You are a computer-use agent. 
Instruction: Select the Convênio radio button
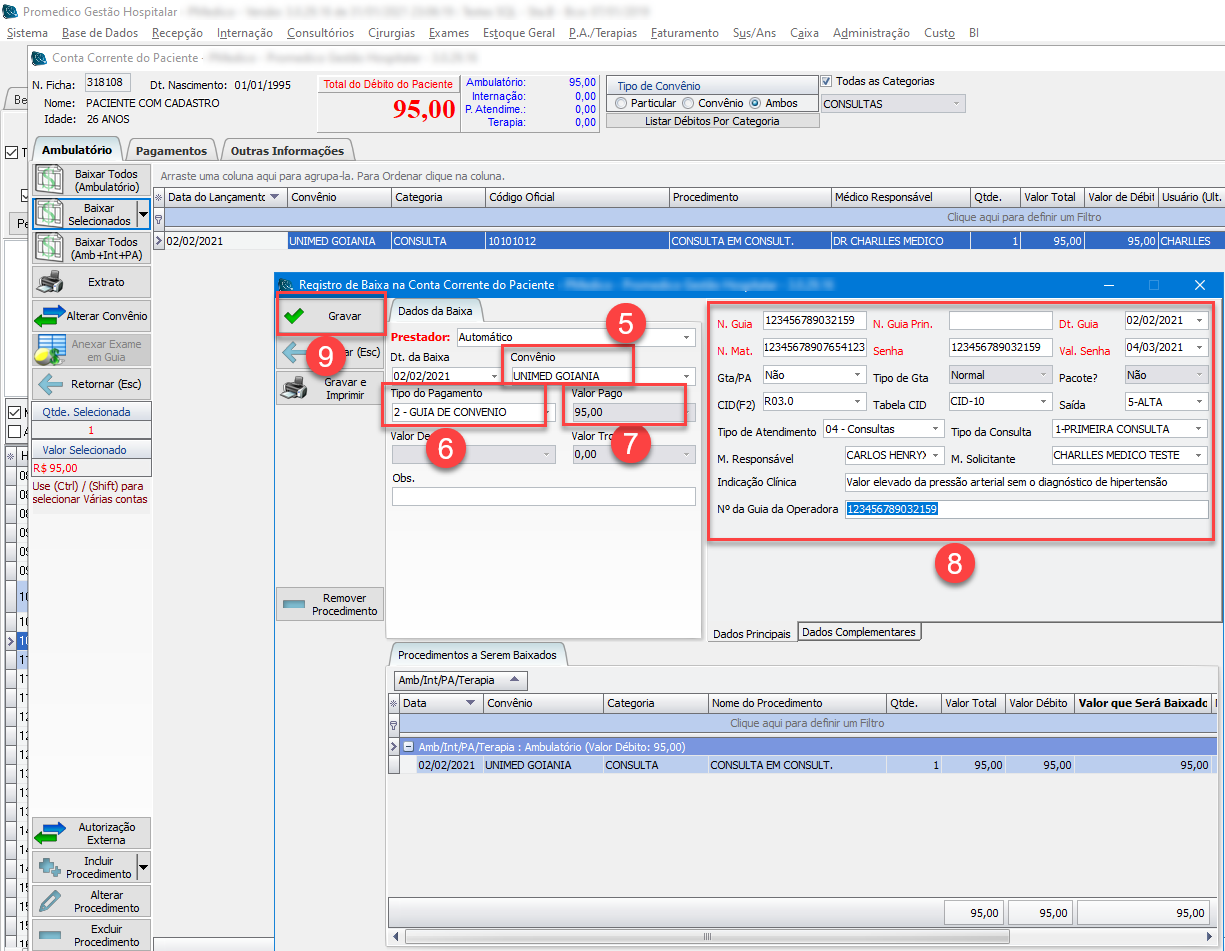click(688, 103)
